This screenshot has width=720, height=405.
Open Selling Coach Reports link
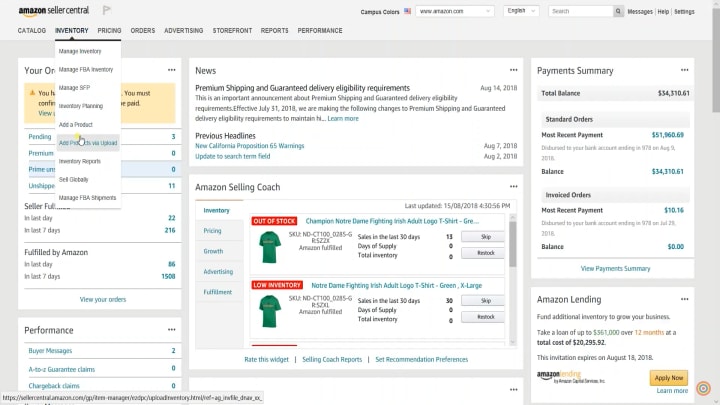332,359
